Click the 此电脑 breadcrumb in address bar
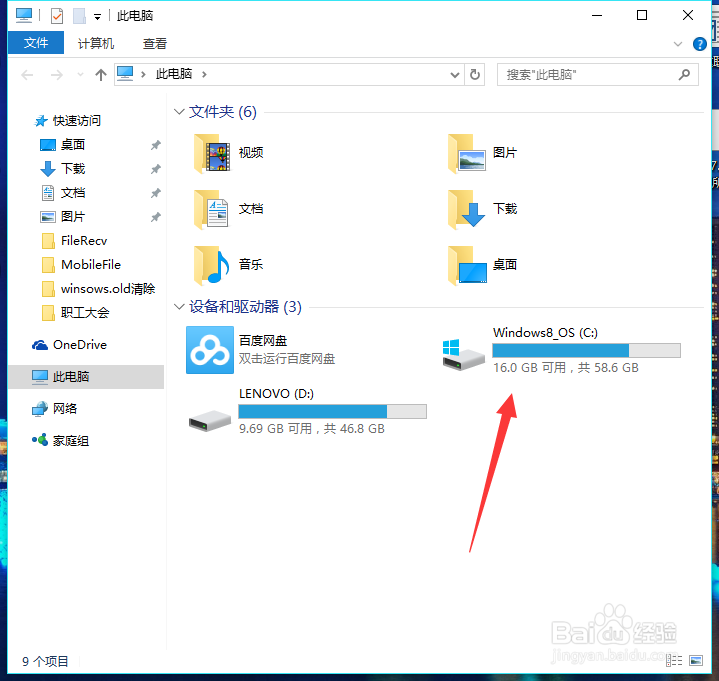 click(174, 74)
